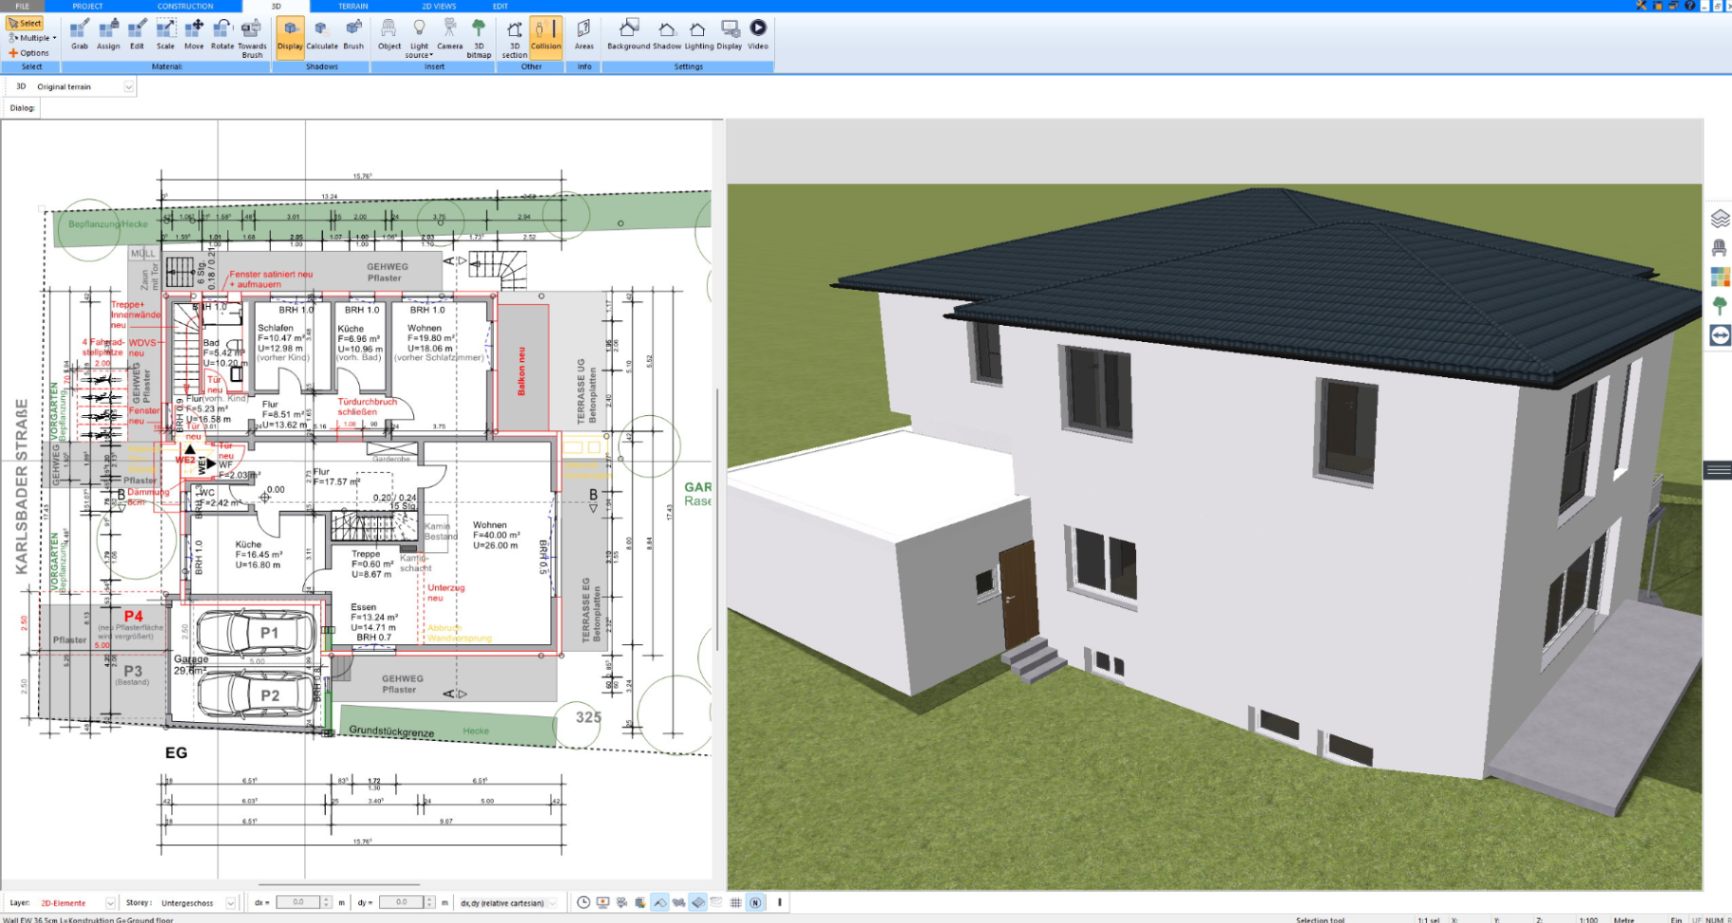Insert a 3D bitmap tree
The image size is (1732, 923).
click(479, 38)
